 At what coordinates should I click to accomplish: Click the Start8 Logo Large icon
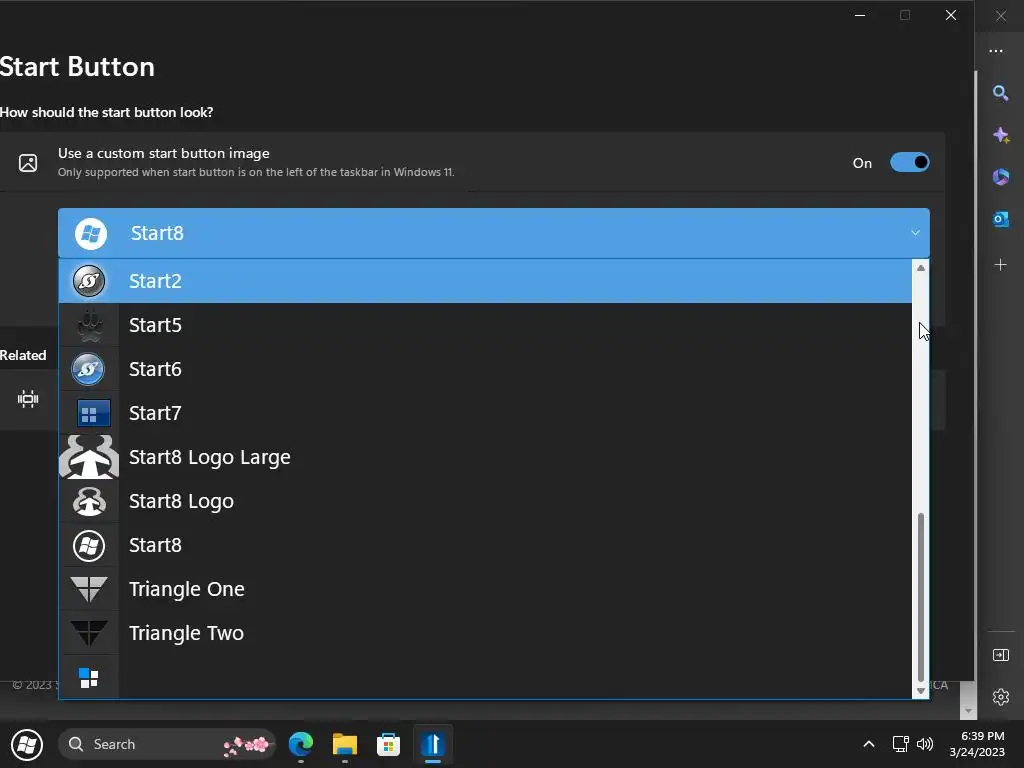click(89, 457)
